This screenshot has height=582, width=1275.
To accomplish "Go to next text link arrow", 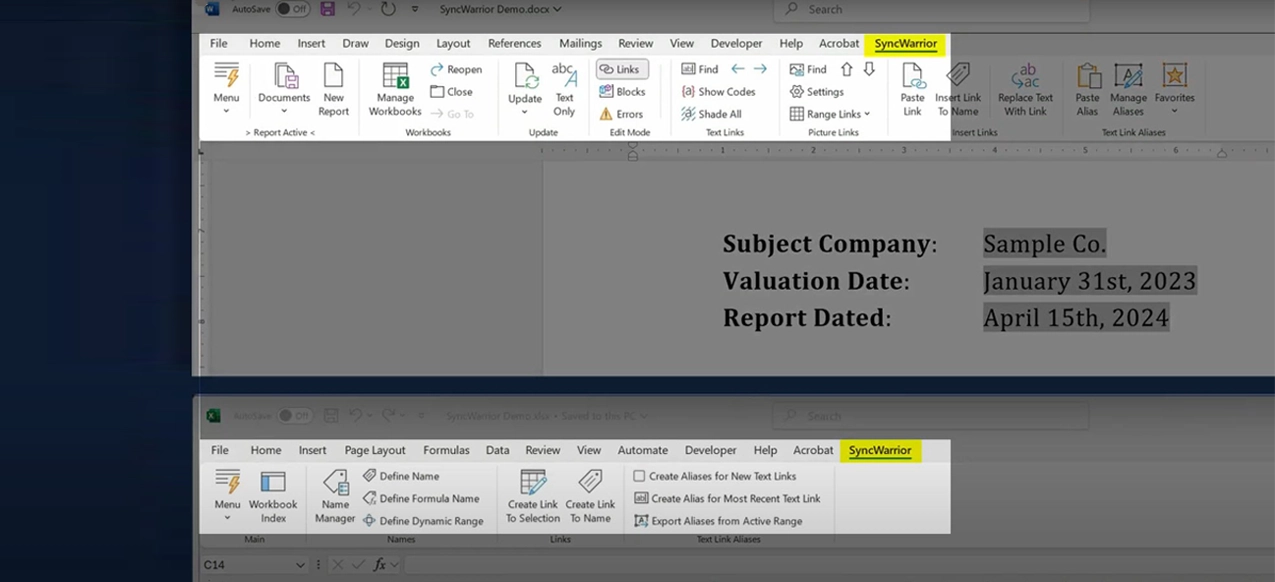I will [x=760, y=69].
